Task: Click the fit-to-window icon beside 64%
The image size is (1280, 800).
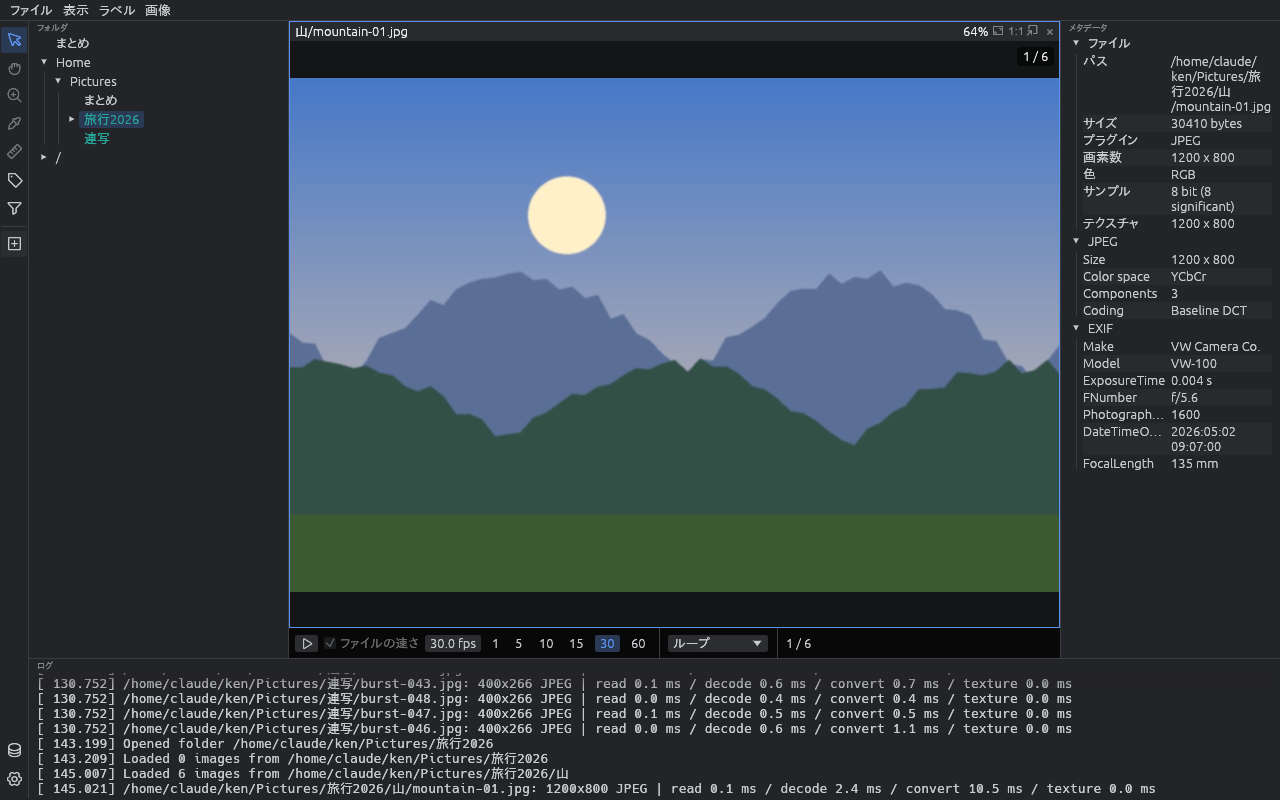Action: 998,31
